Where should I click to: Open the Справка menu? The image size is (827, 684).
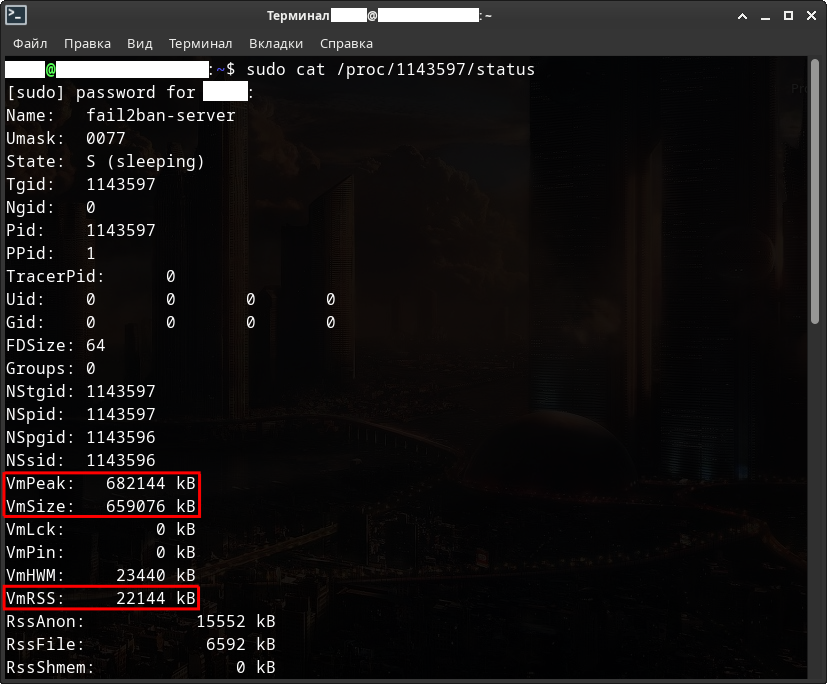point(346,44)
